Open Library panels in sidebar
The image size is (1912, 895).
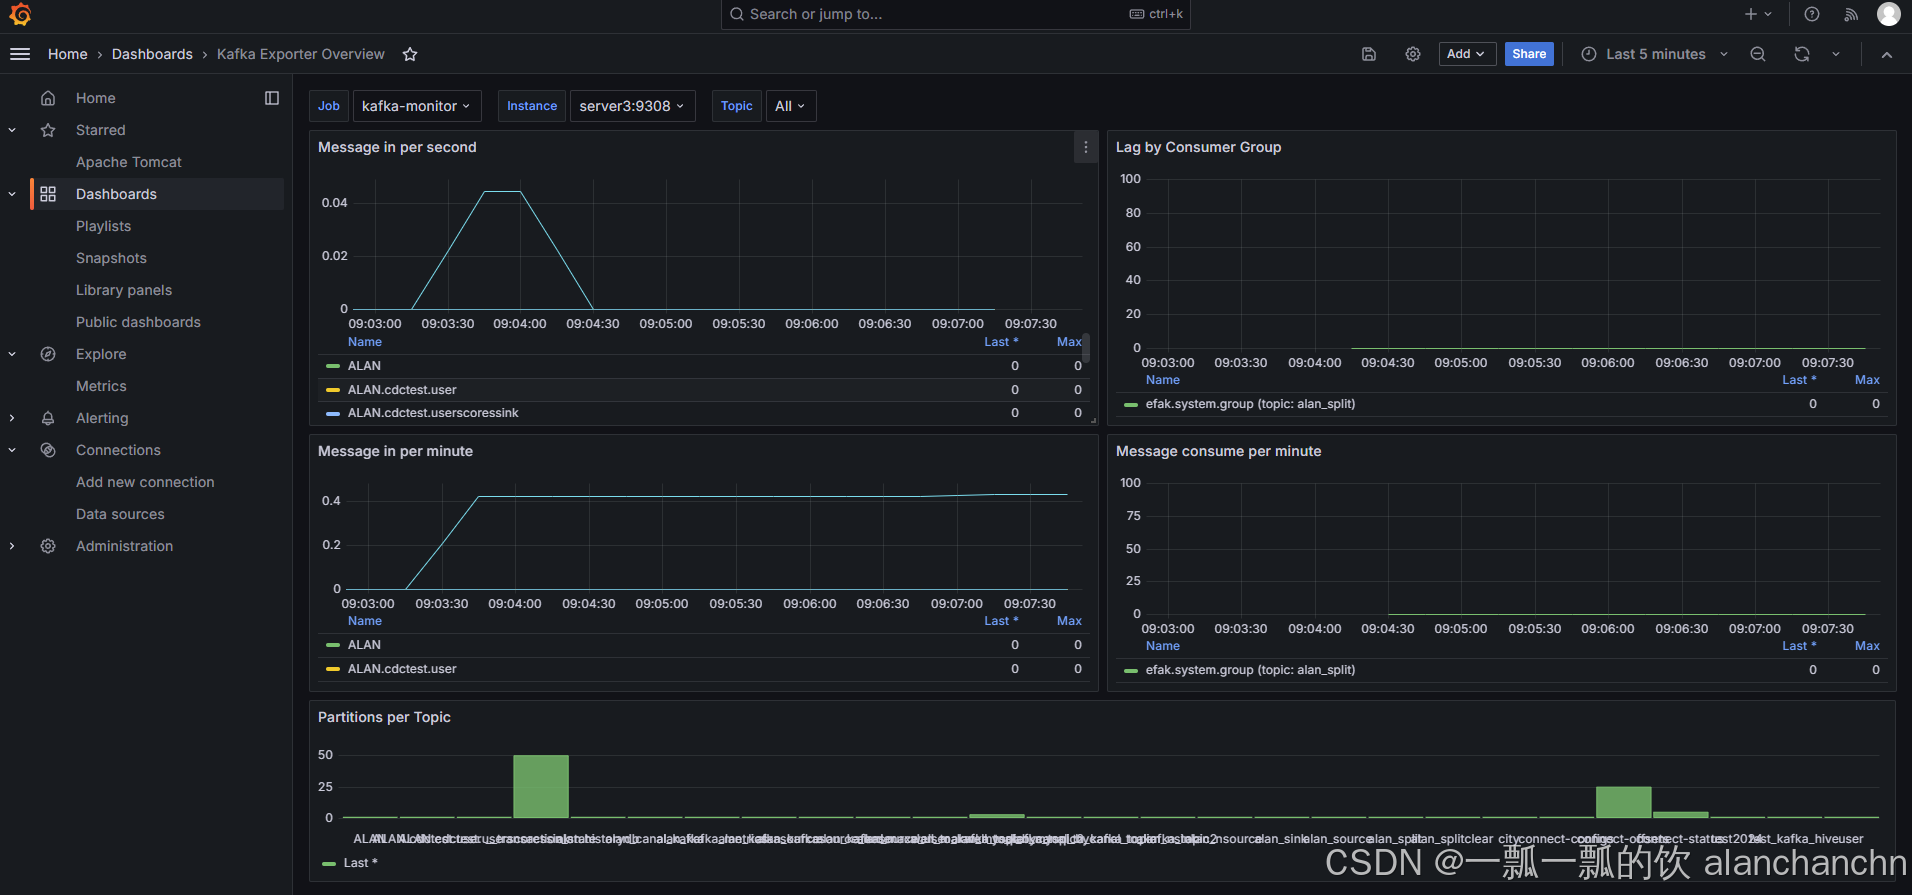(124, 290)
